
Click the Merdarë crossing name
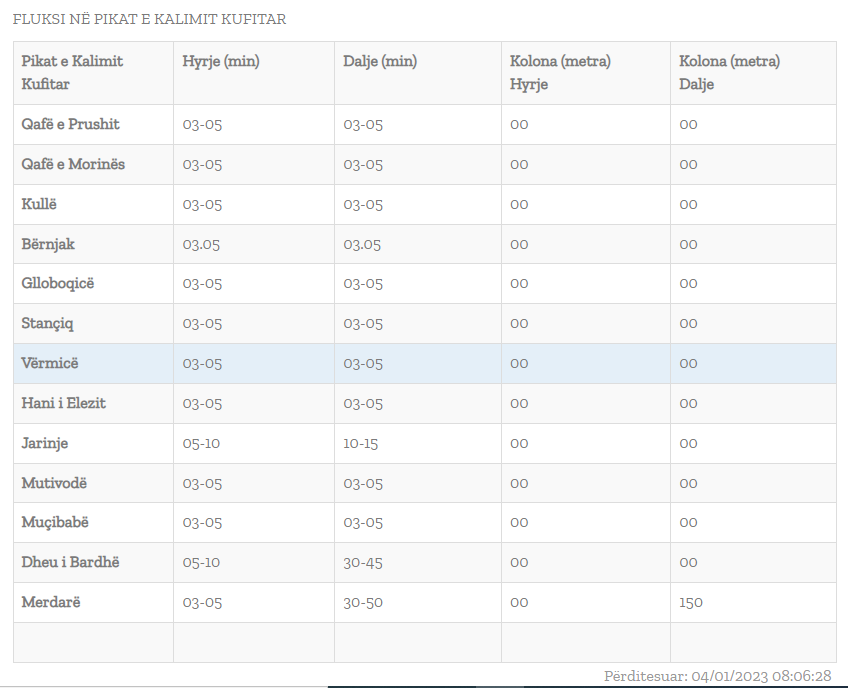coord(51,602)
